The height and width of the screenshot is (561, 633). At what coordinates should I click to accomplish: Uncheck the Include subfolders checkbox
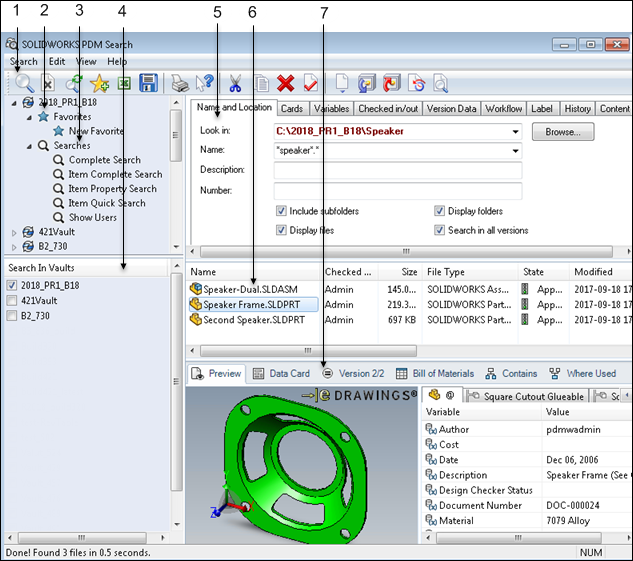281,212
